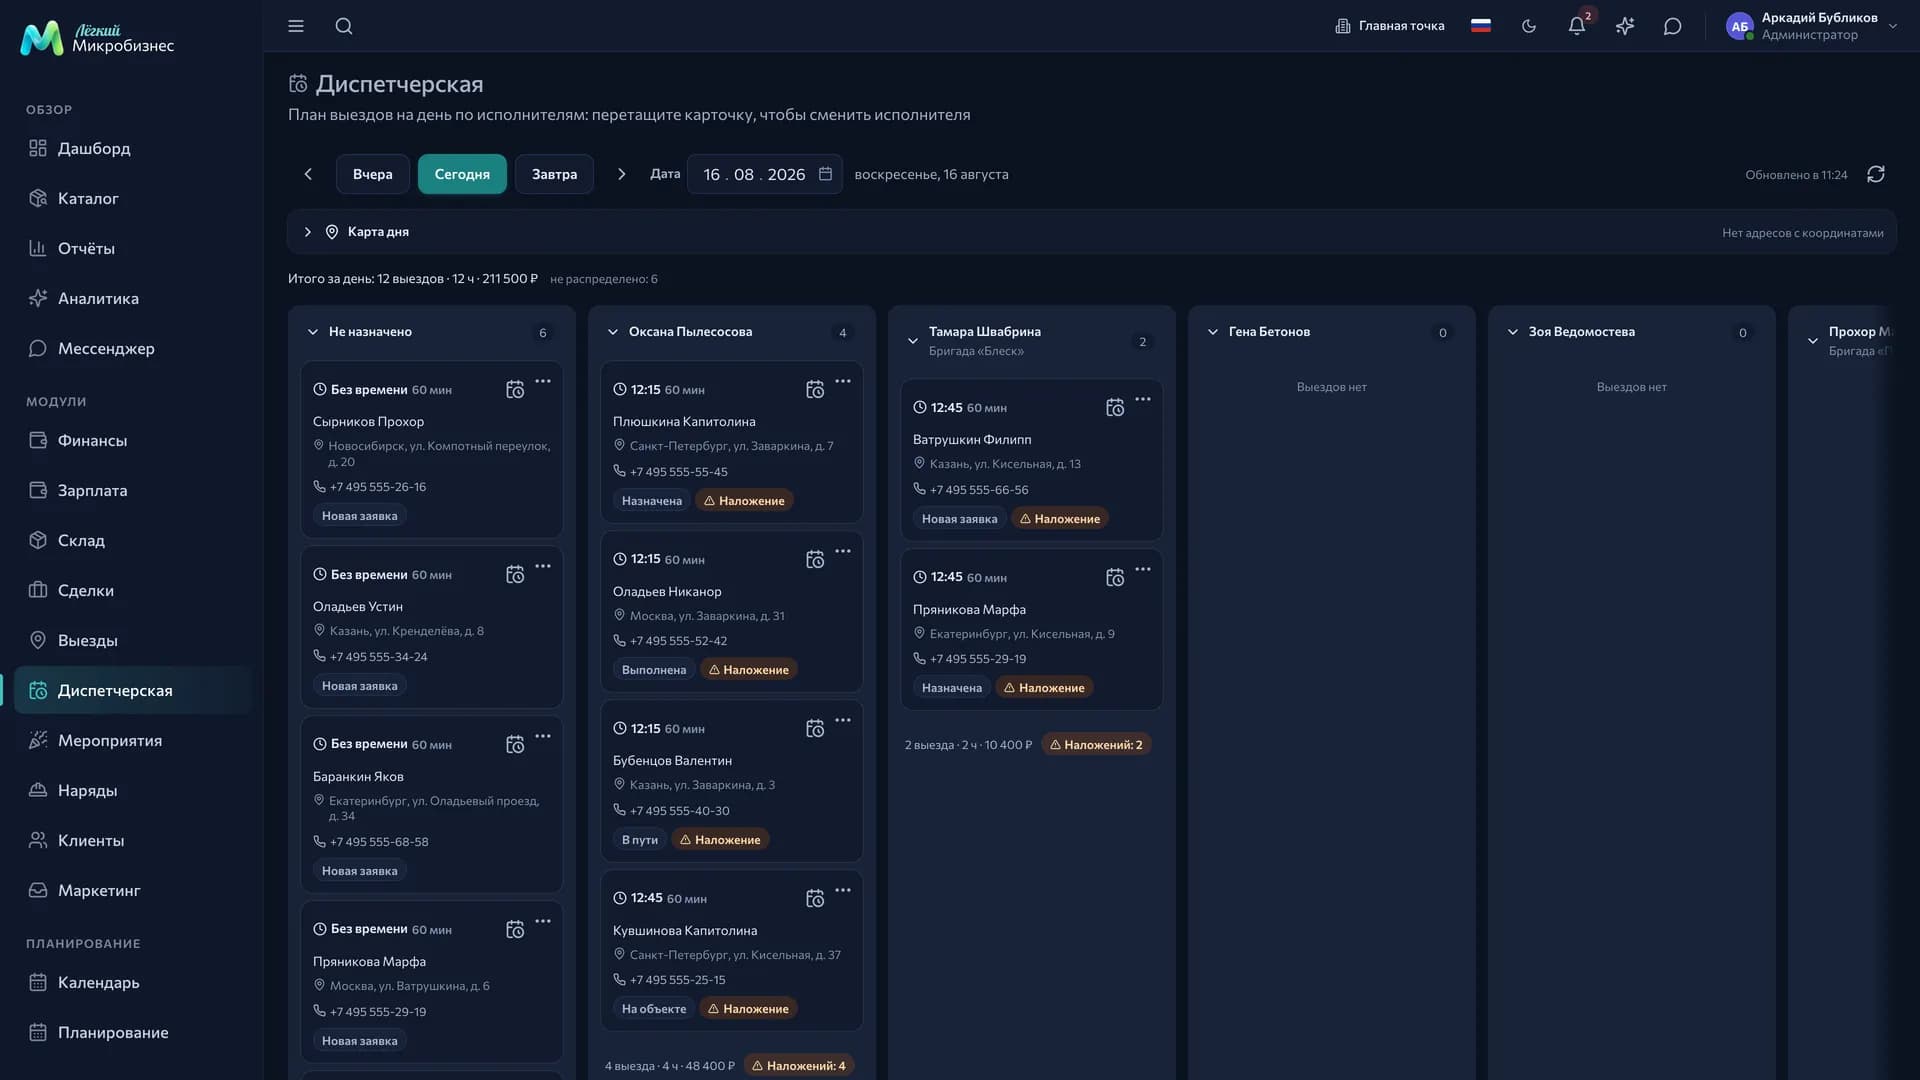
Task: Reschedule icon on Плюшкина Капитолина card
Action: tap(815, 390)
